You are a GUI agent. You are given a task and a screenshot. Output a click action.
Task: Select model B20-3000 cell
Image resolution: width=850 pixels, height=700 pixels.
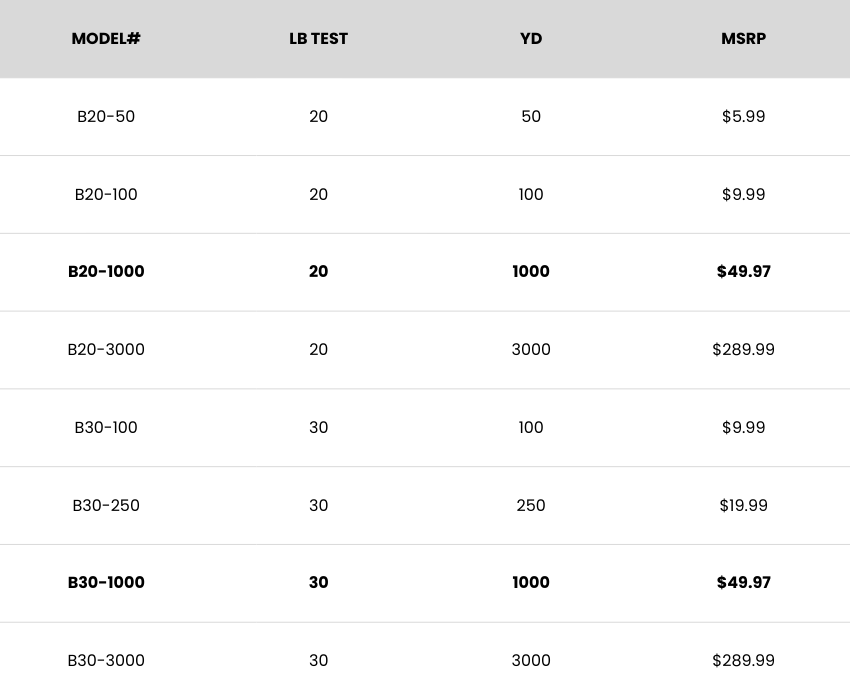pos(106,350)
